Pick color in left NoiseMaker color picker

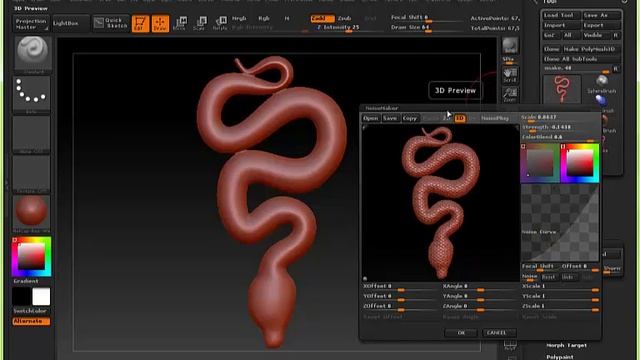(540, 163)
